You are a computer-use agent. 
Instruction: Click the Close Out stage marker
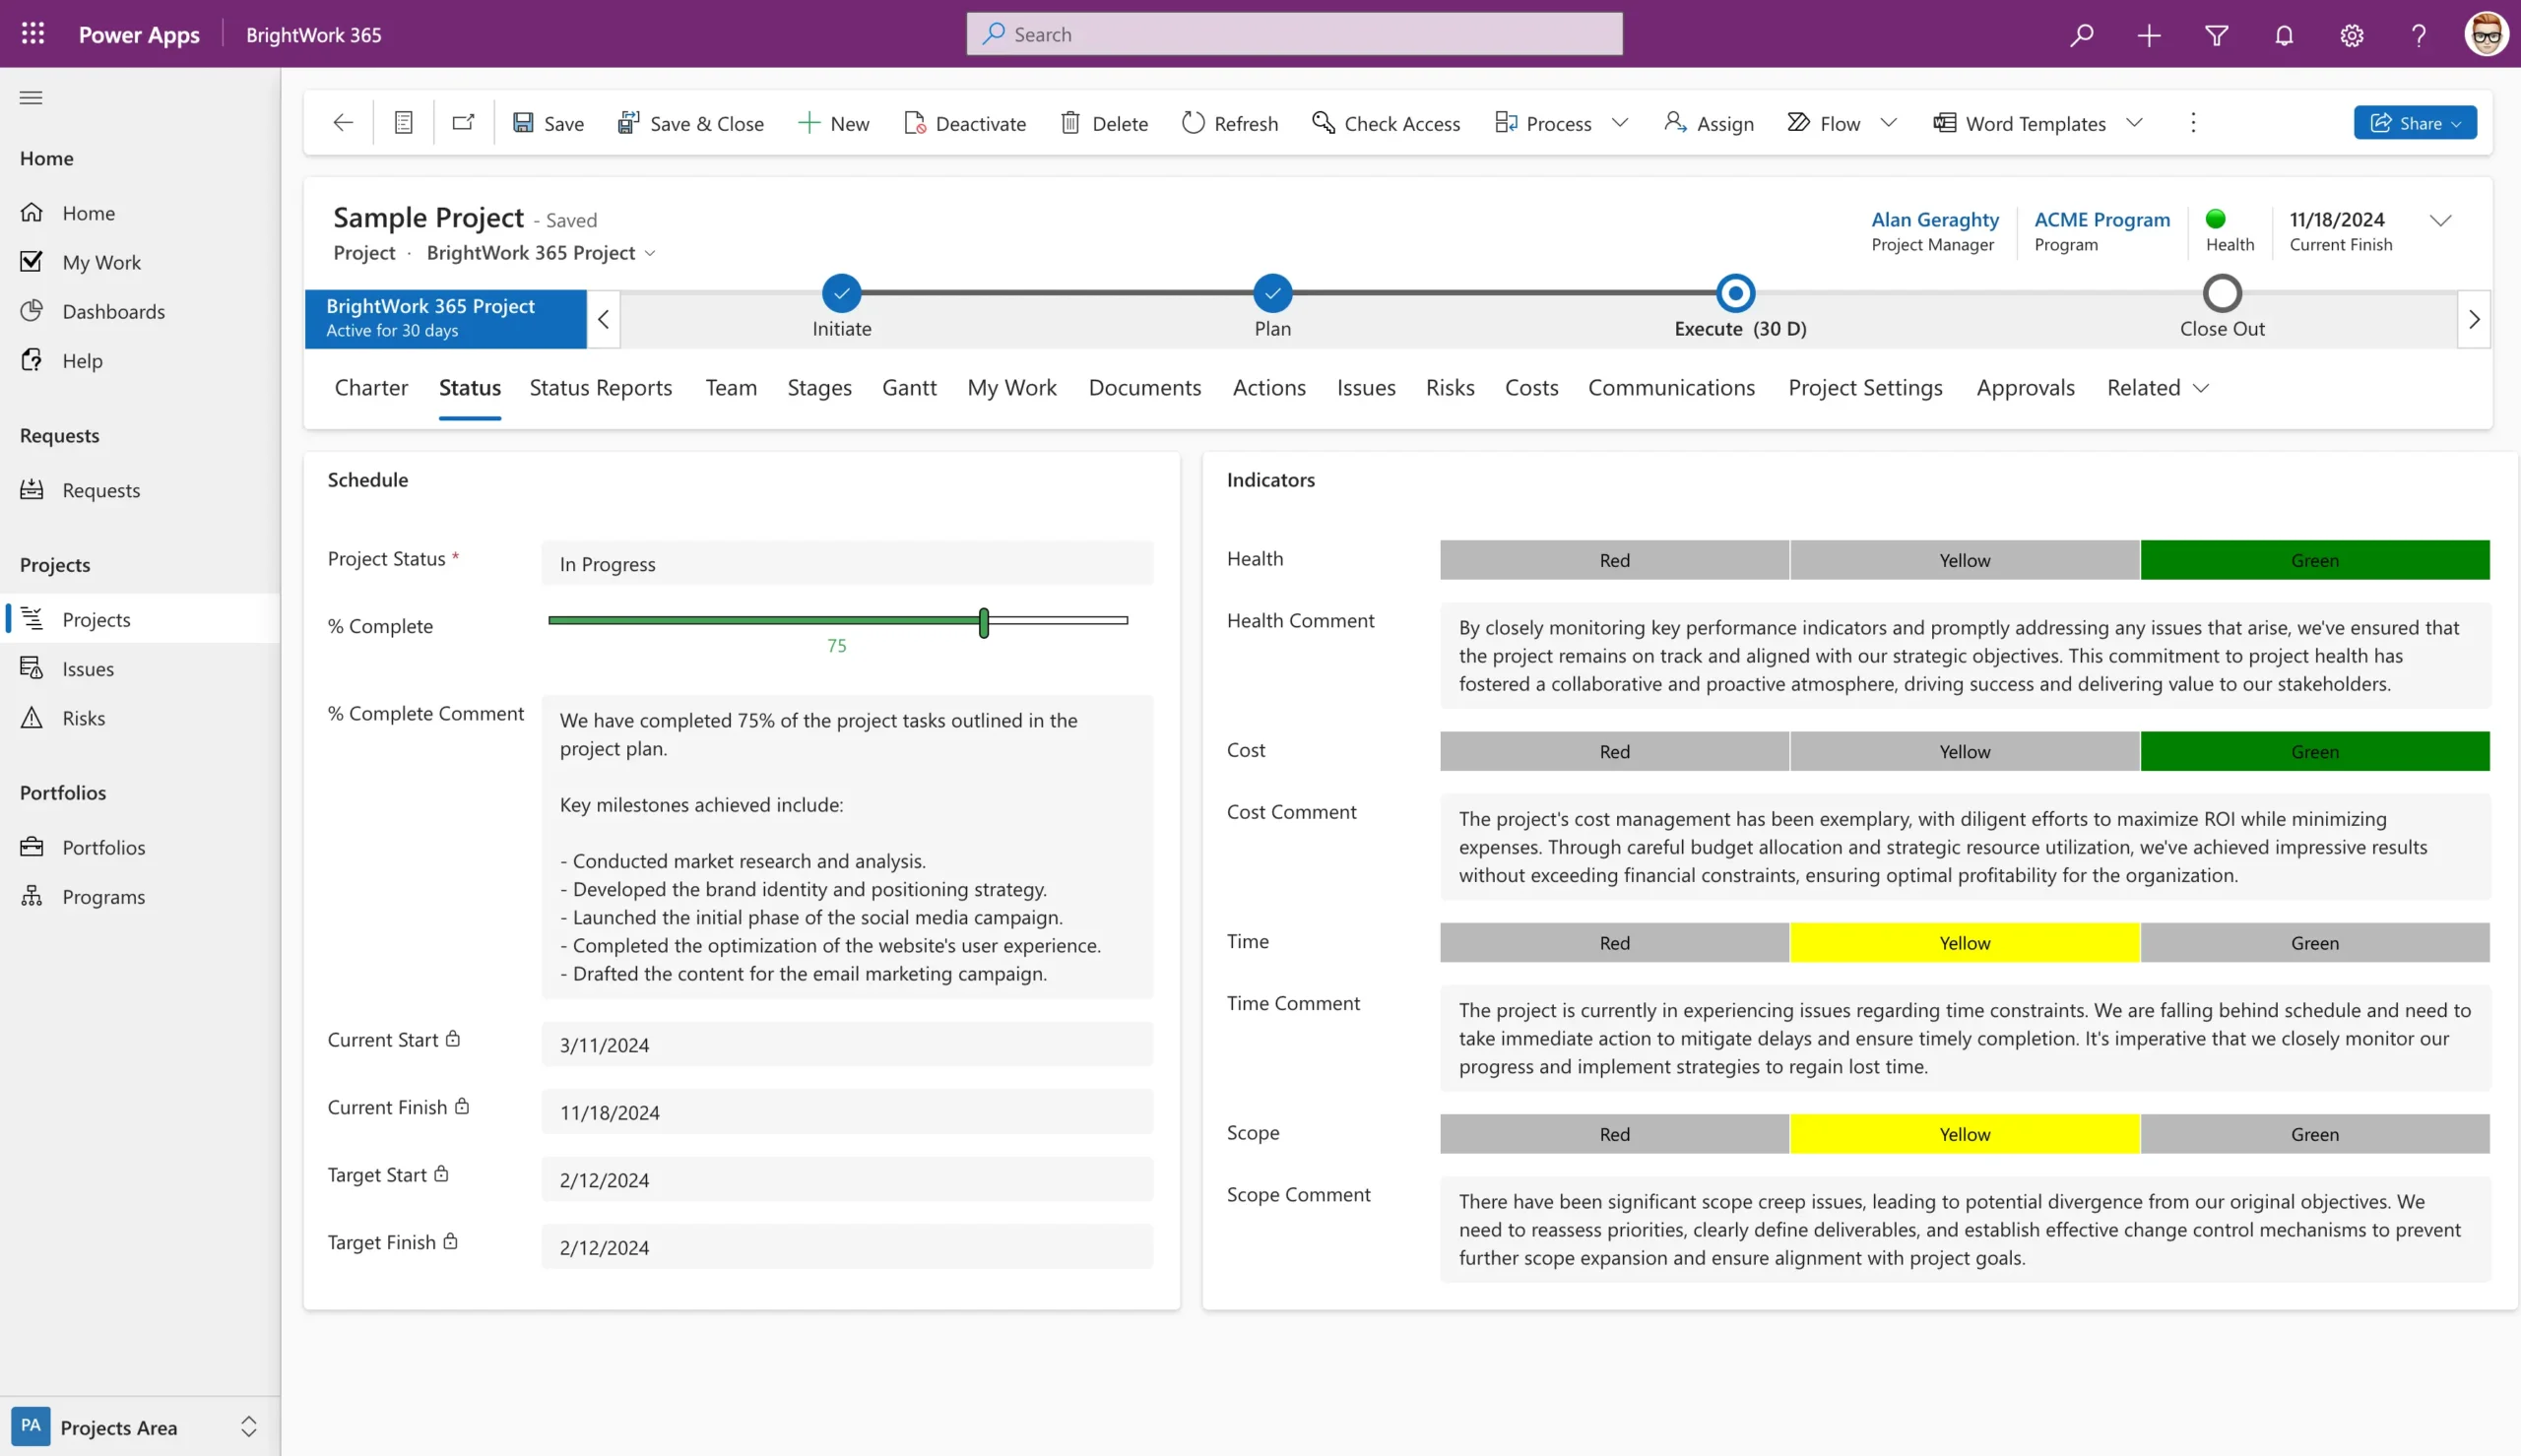[2221, 294]
